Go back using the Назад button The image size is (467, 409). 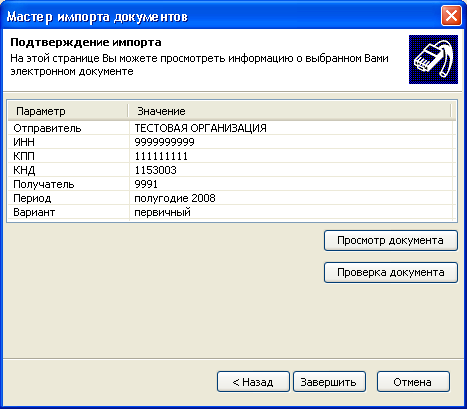coord(253,382)
